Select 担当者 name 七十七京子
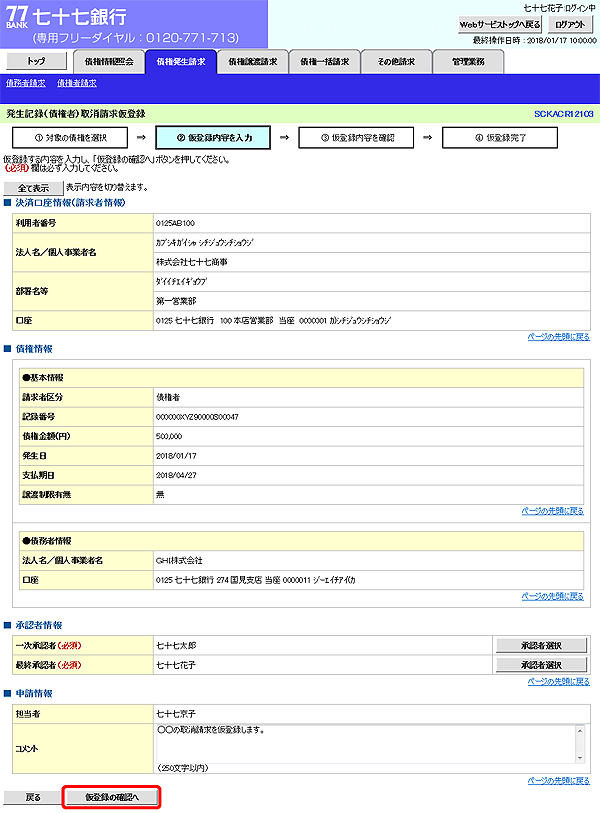Screen dimensions: 600x813 coord(176,714)
